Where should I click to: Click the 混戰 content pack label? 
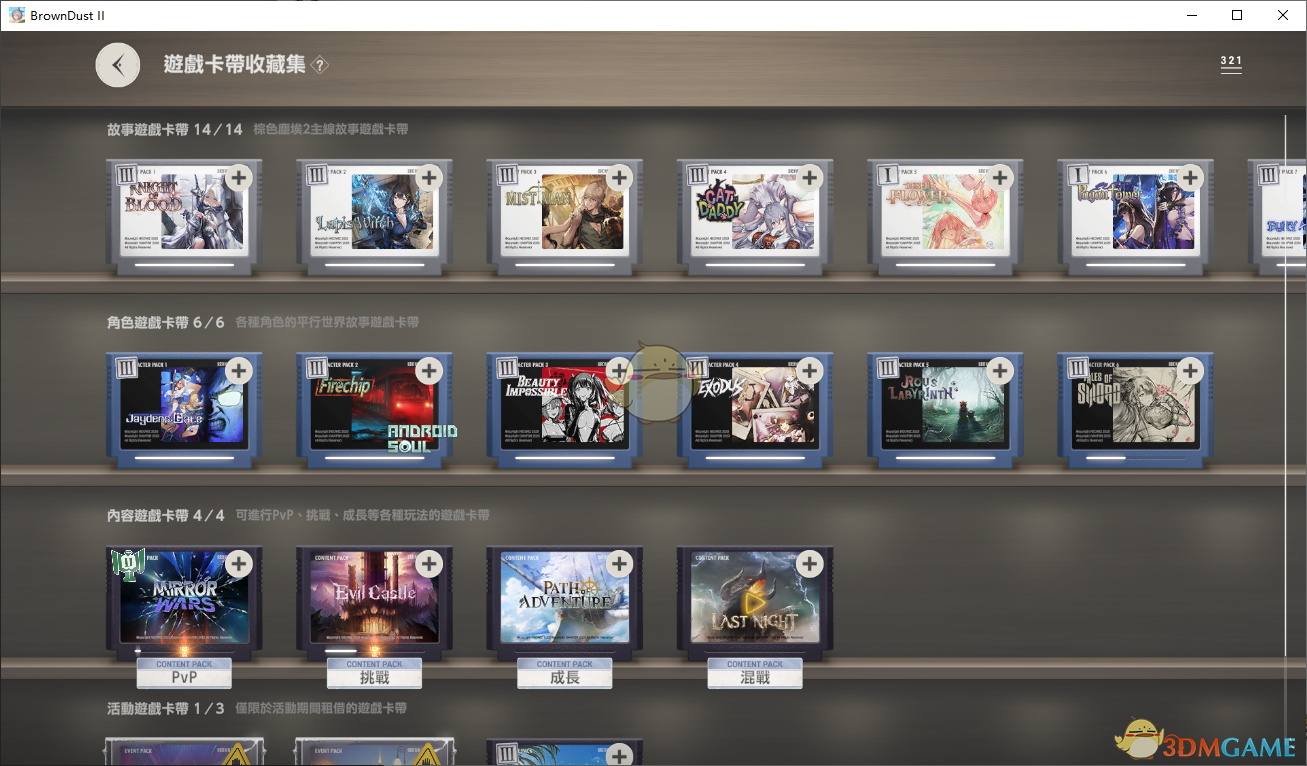click(x=755, y=673)
